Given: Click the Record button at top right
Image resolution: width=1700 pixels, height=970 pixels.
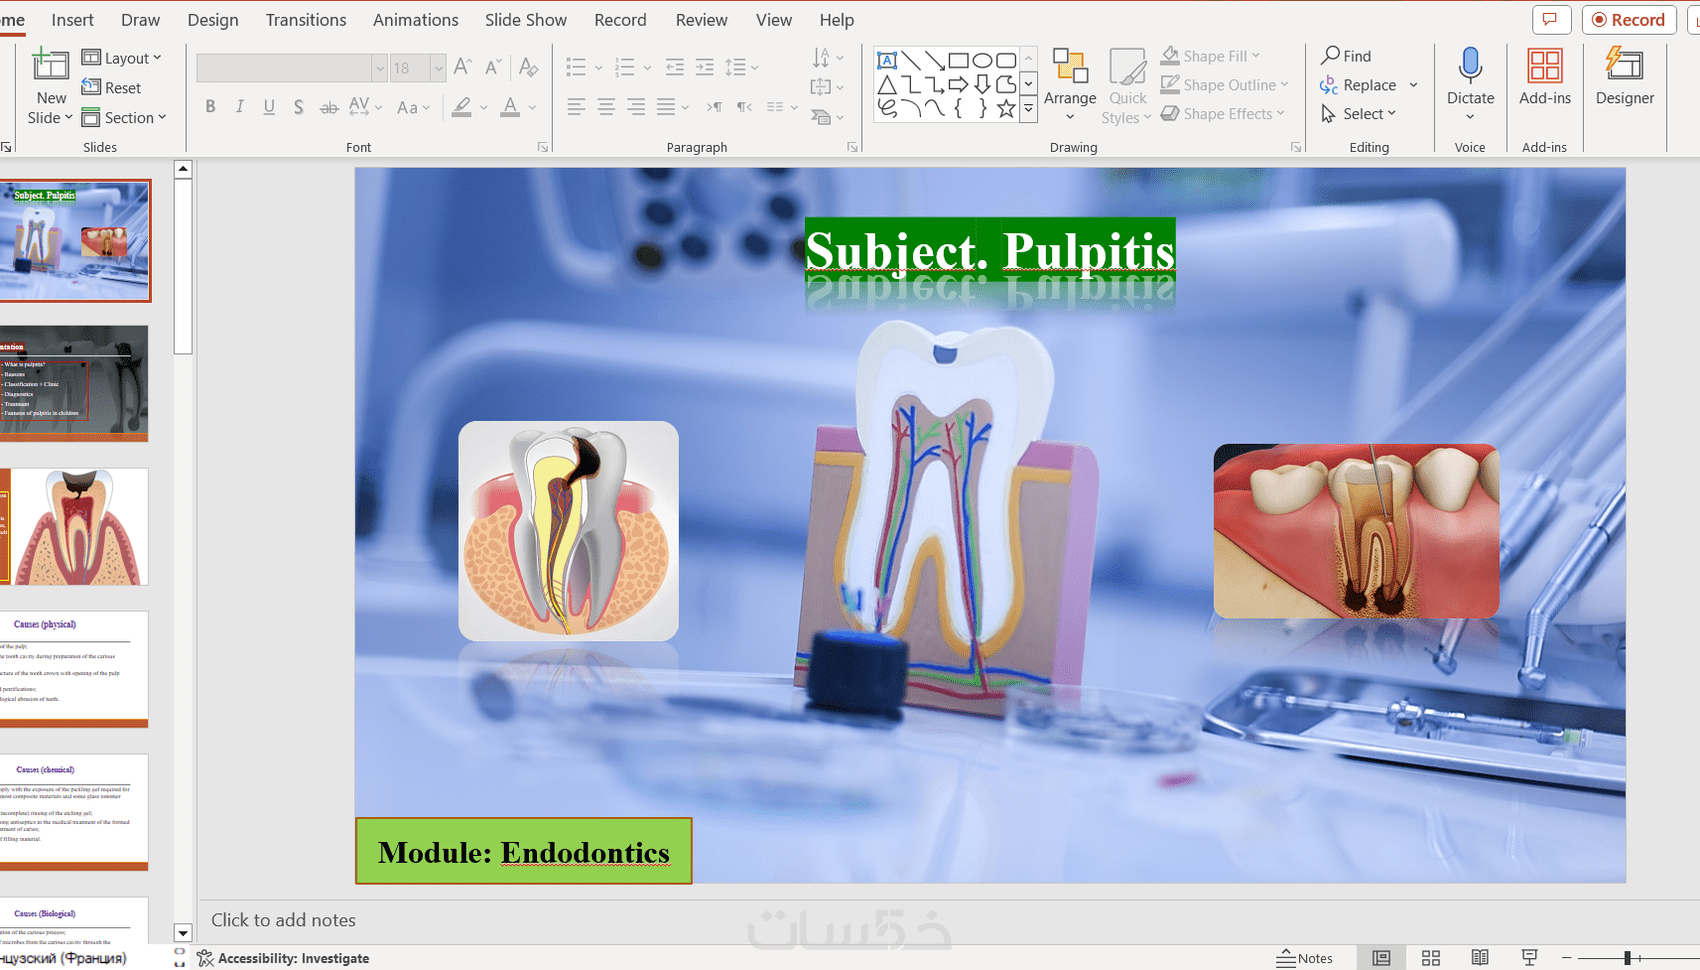Looking at the screenshot, I should point(1629,20).
